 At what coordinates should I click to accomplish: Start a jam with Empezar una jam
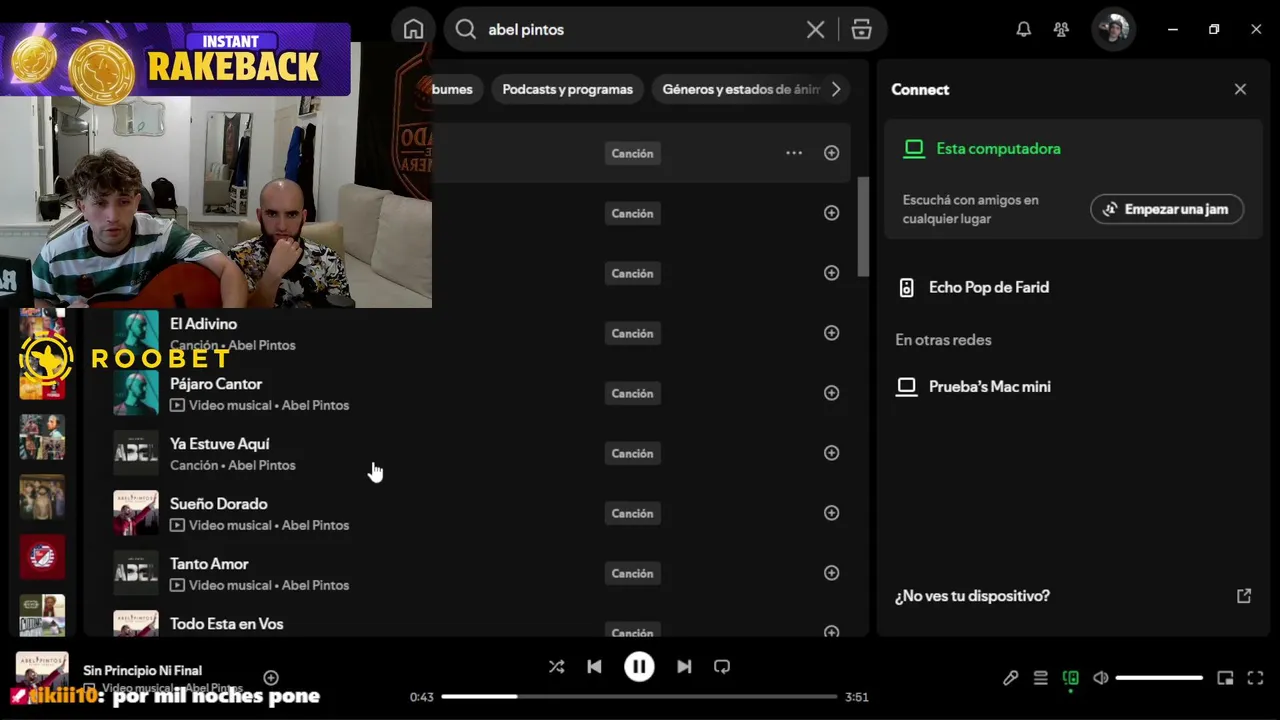click(x=1167, y=209)
